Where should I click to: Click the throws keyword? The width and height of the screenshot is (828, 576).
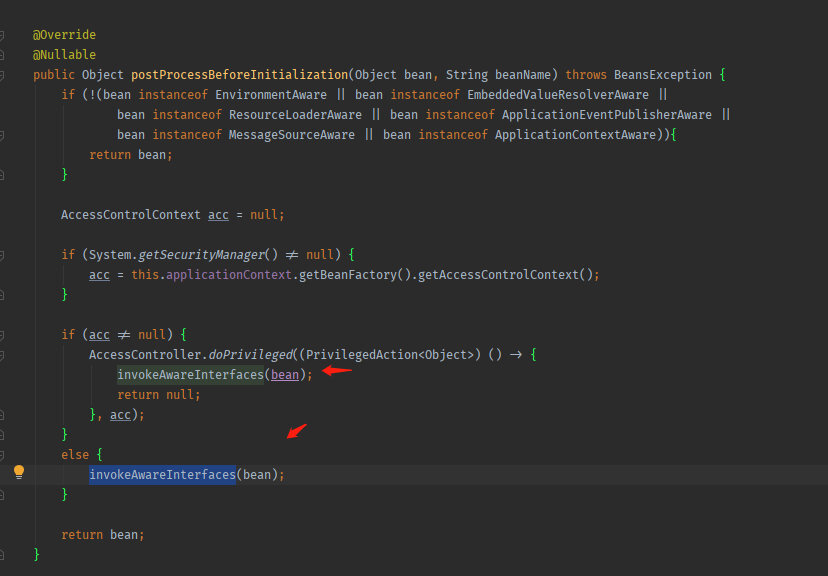click(x=586, y=75)
